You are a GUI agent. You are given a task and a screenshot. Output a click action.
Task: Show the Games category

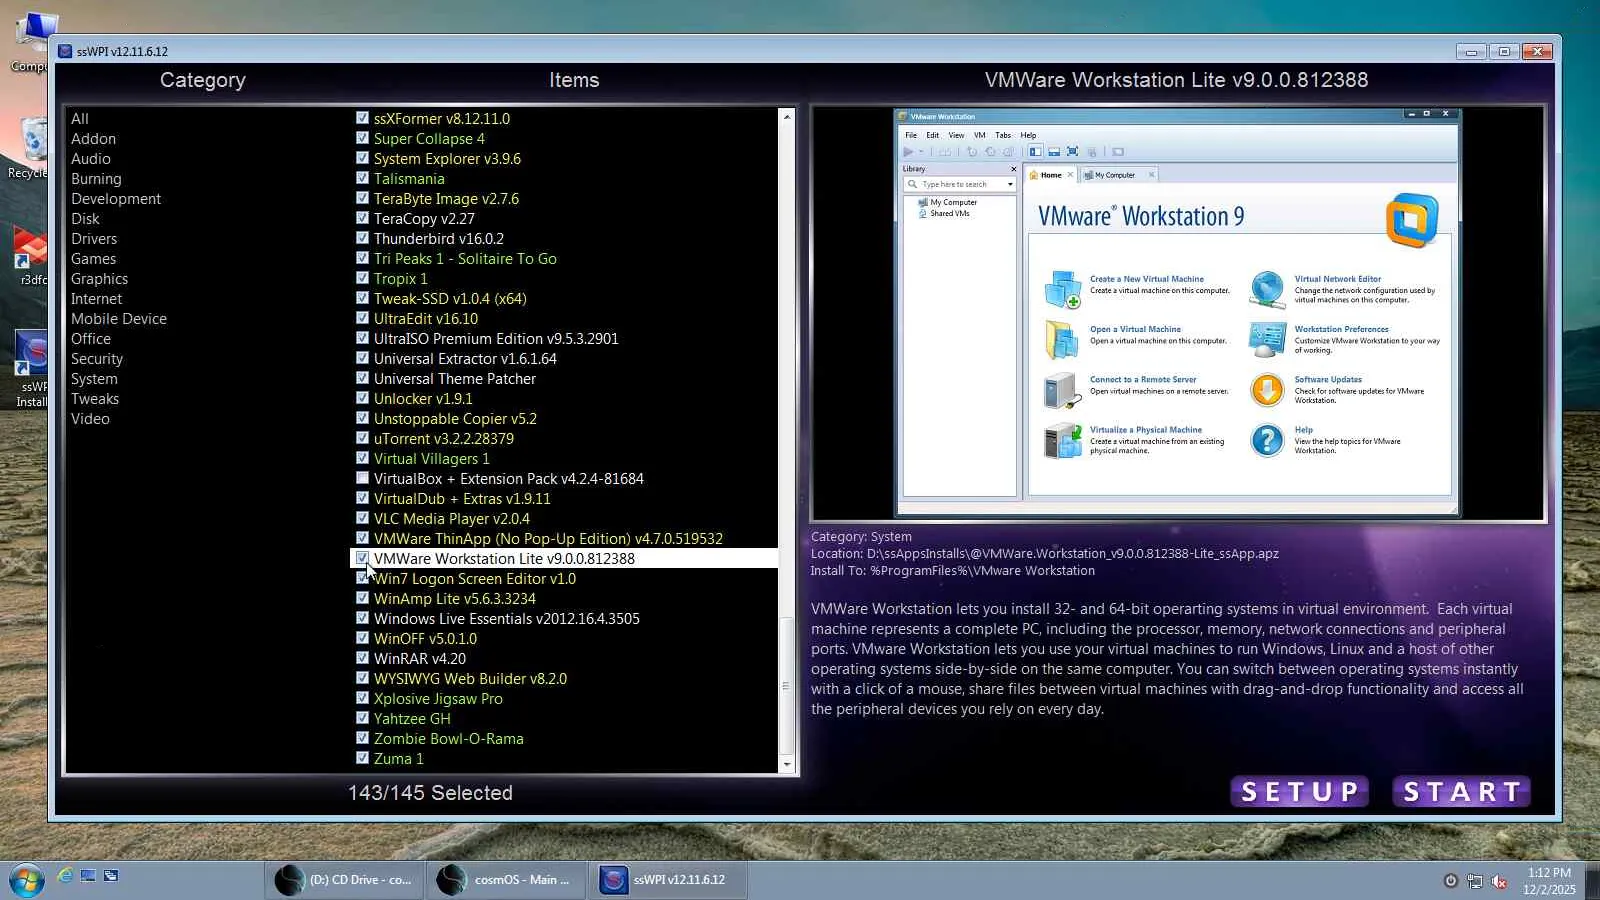click(93, 259)
